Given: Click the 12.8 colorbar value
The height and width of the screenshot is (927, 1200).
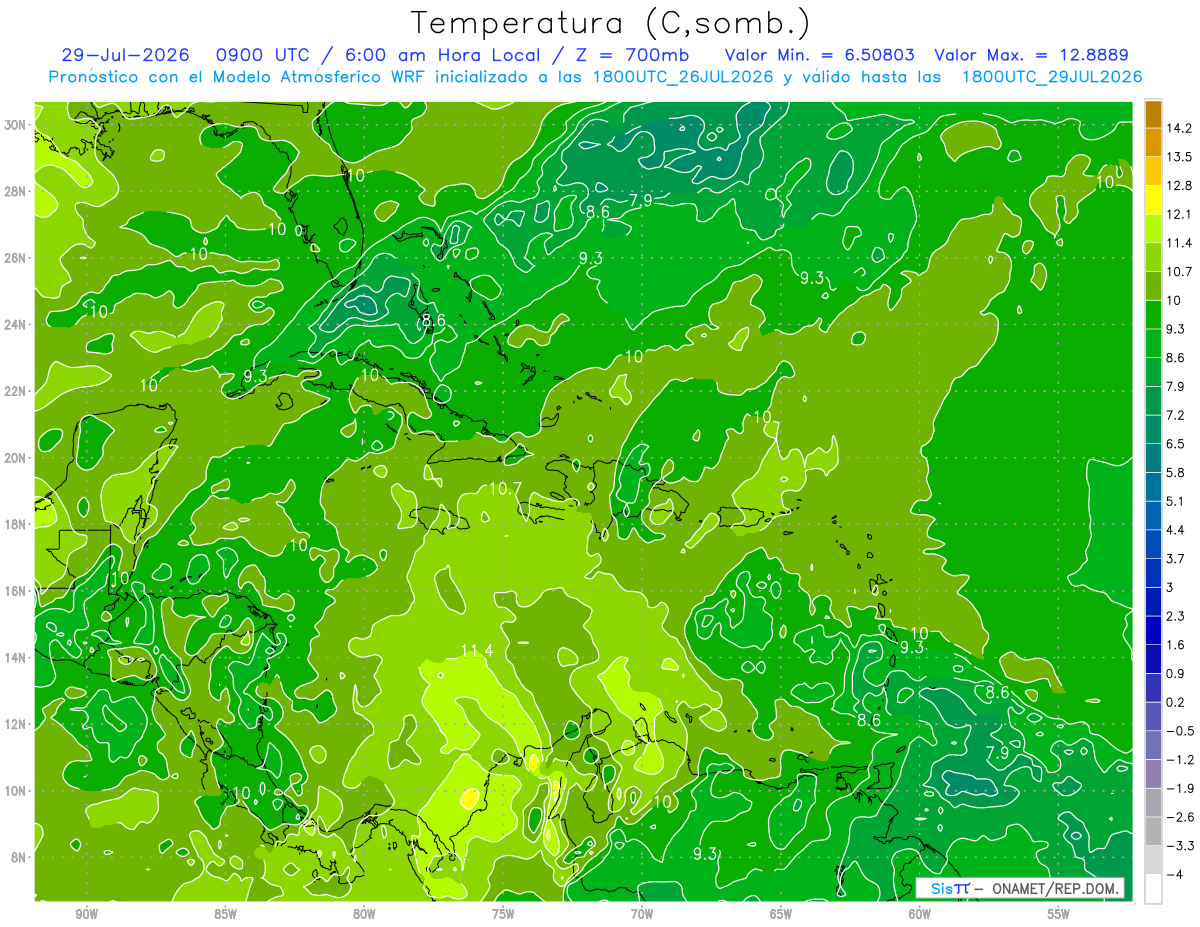Looking at the screenshot, I should [x=1178, y=186].
